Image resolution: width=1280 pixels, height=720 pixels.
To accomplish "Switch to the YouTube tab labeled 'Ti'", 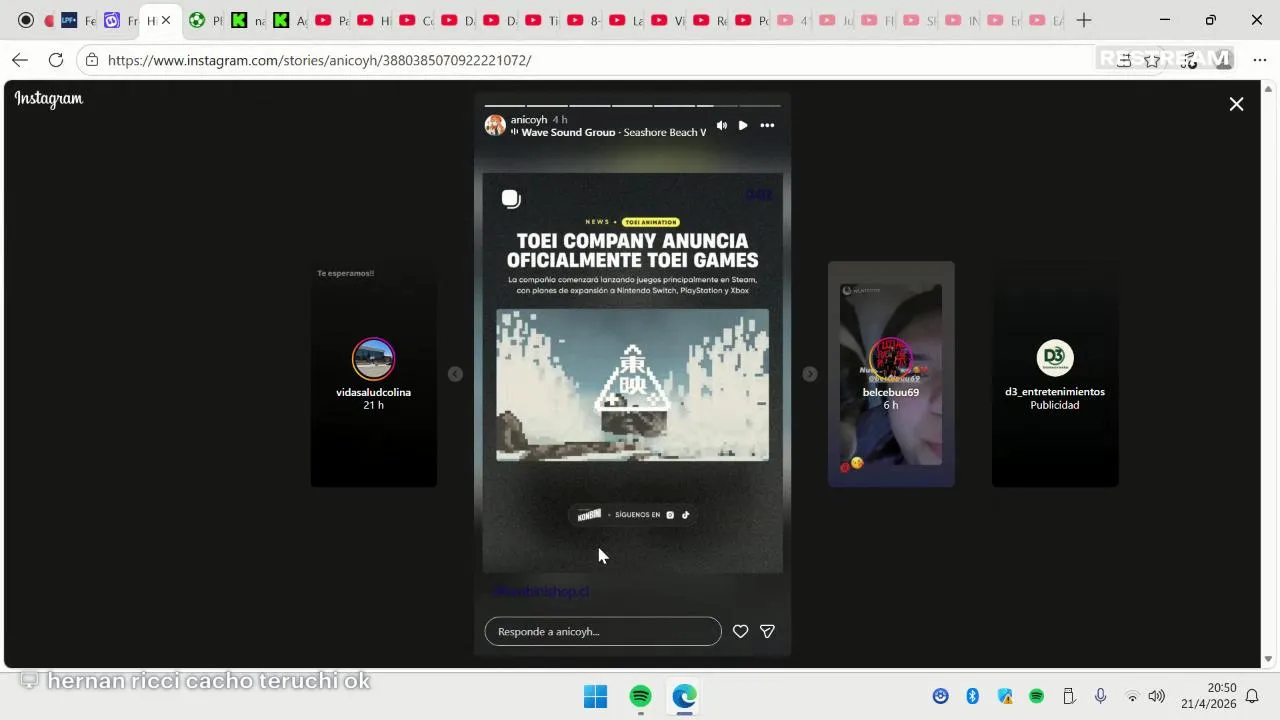I will pos(542,20).
